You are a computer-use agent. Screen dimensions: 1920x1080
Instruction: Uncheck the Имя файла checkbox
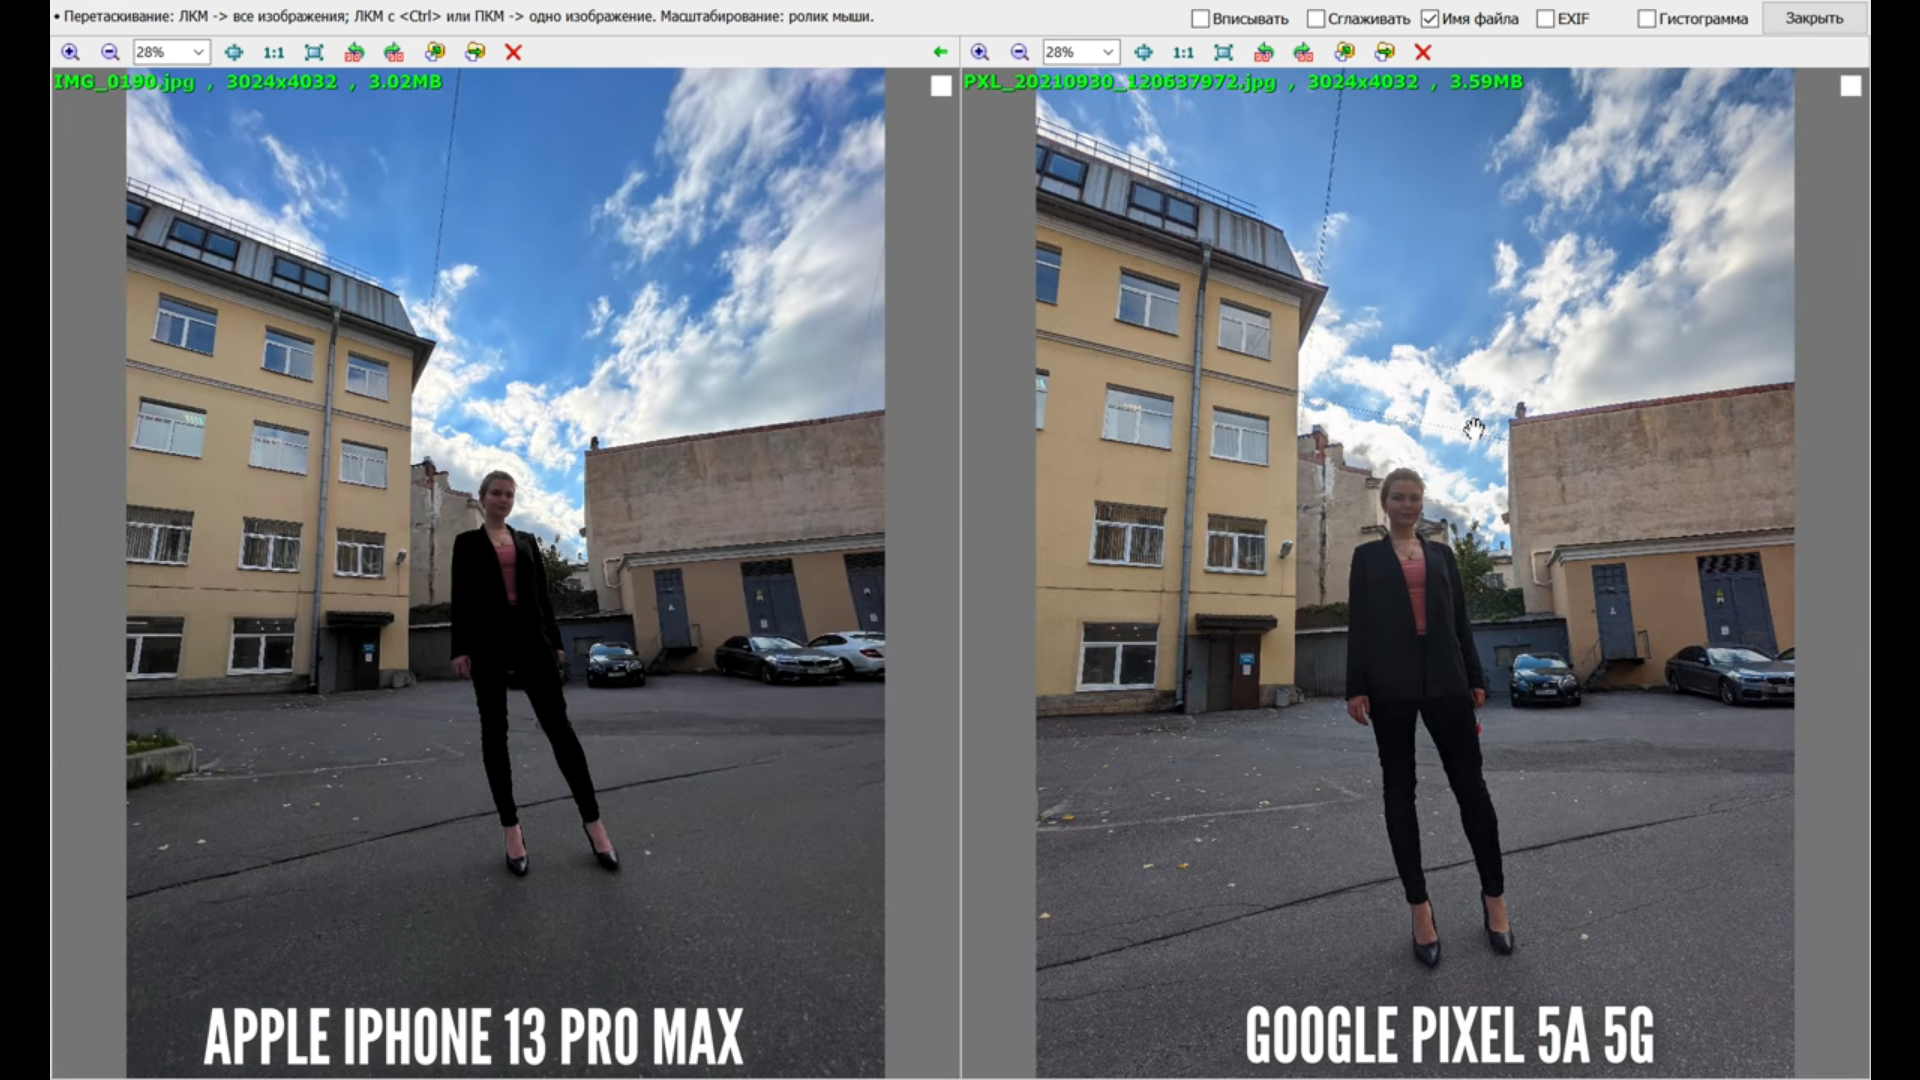(x=1430, y=19)
